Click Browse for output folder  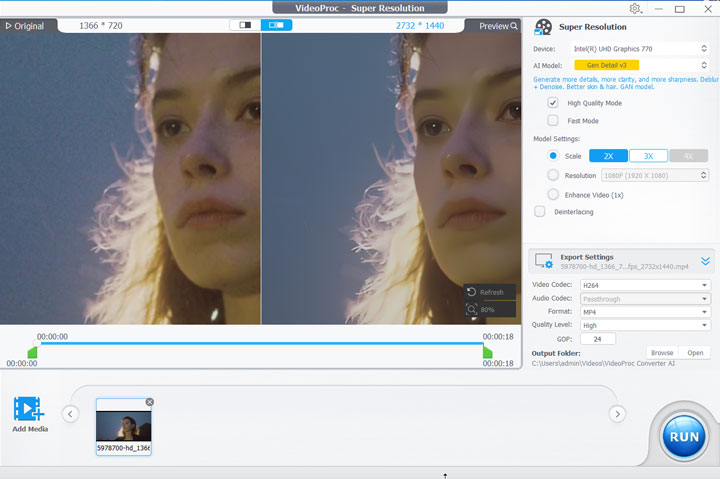(662, 353)
